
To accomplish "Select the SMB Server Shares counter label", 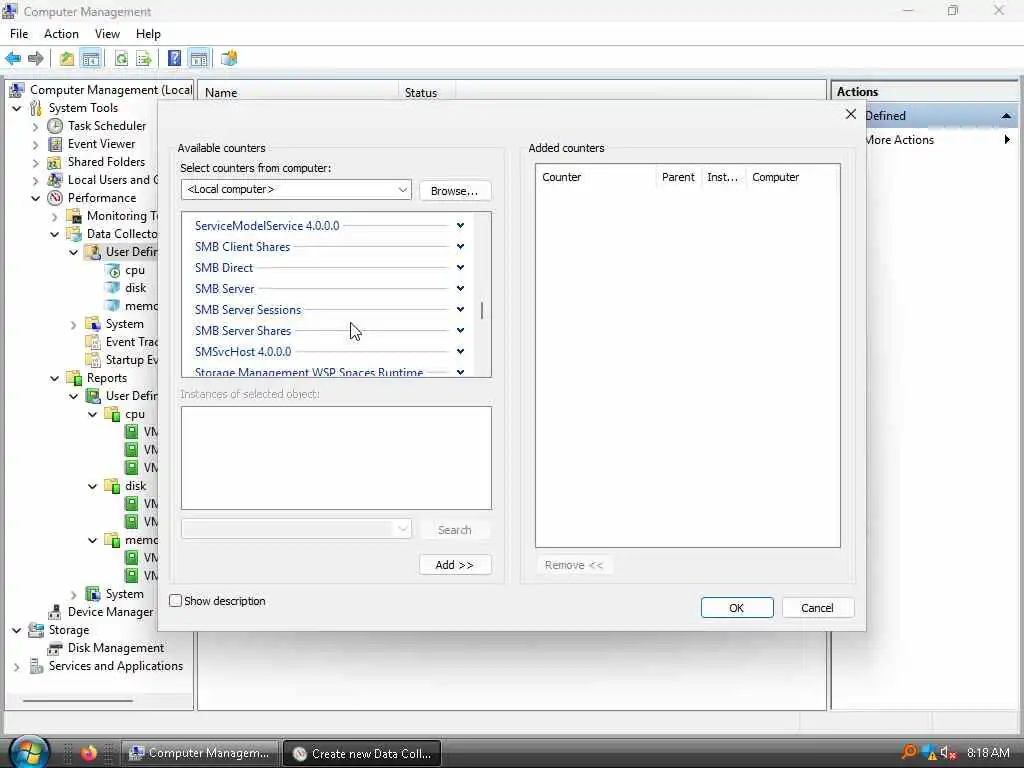I will [243, 330].
